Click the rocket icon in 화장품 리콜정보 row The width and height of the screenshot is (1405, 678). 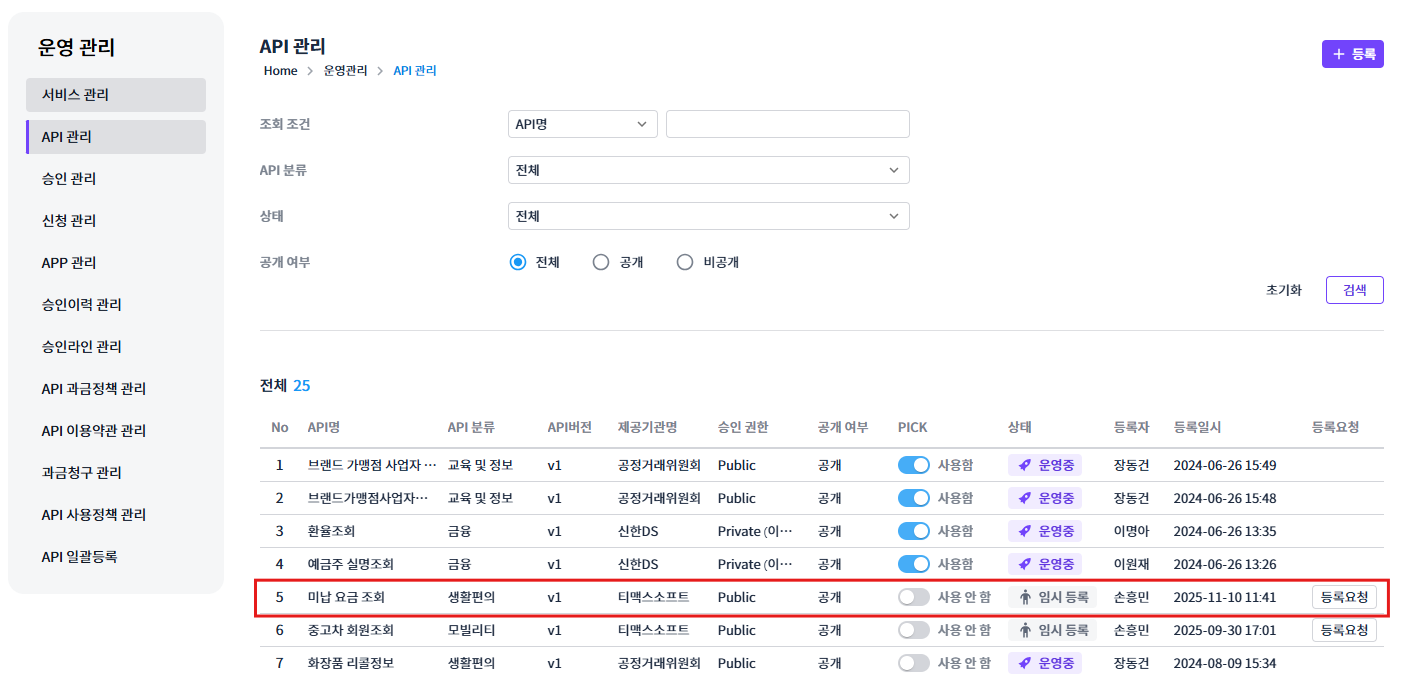pyautogui.click(x=1024, y=663)
